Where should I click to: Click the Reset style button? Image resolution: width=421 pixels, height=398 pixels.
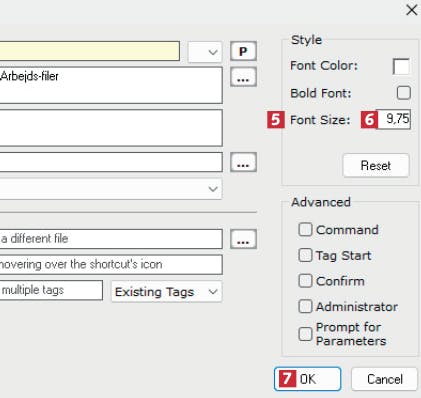coord(376,165)
